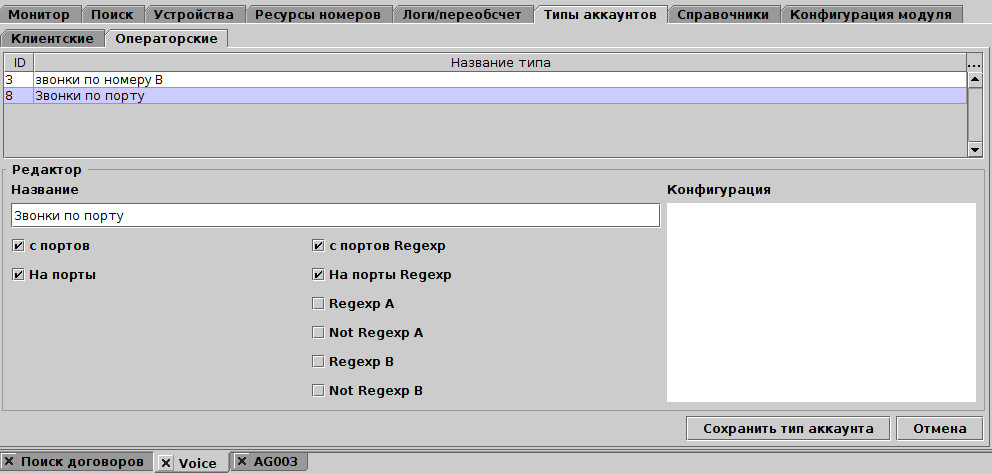Open the Ресурсы номеров tab

tap(317, 15)
